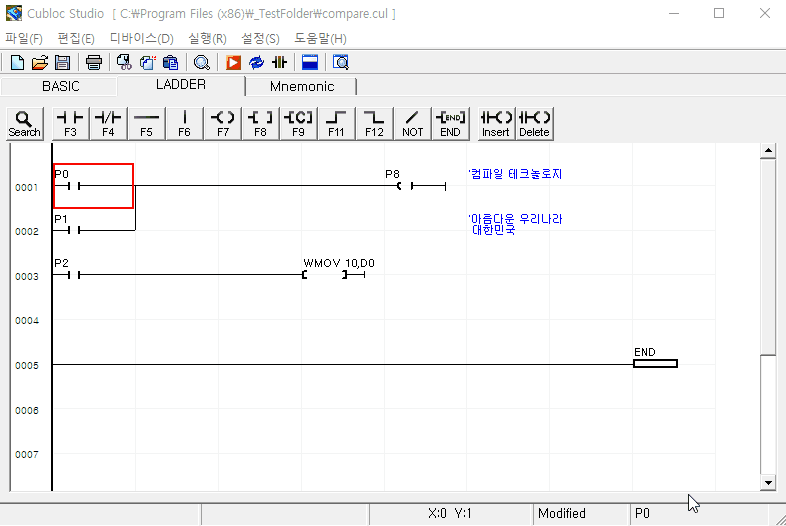
Task: Switch to the BASIC tab
Action: point(60,87)
